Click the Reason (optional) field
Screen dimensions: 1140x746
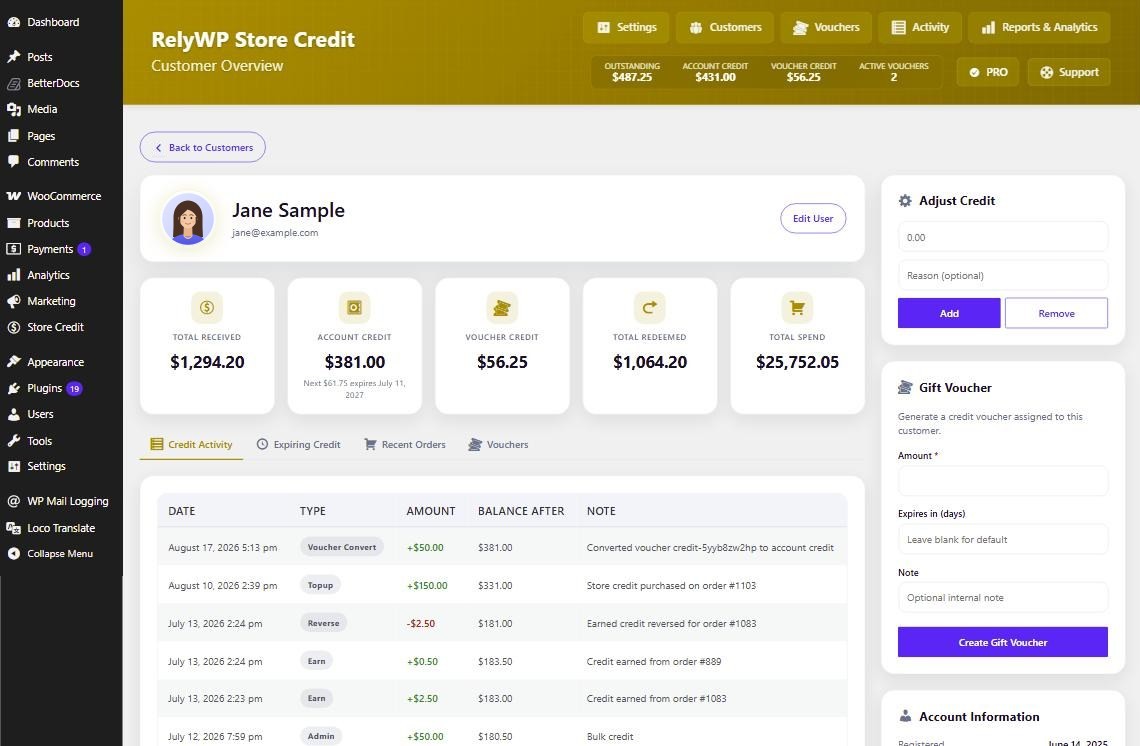pyautogui.click(x=1003, y=276)
